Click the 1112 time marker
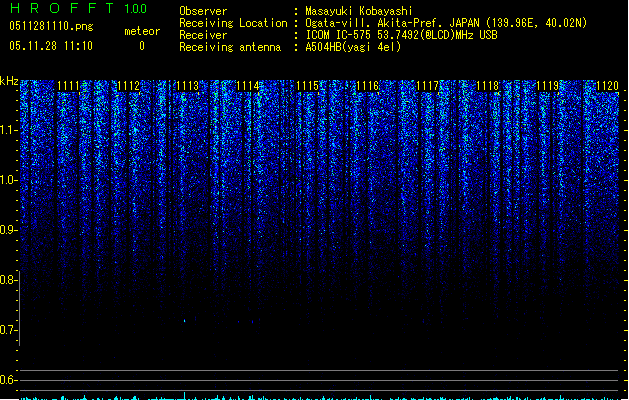 128,86
